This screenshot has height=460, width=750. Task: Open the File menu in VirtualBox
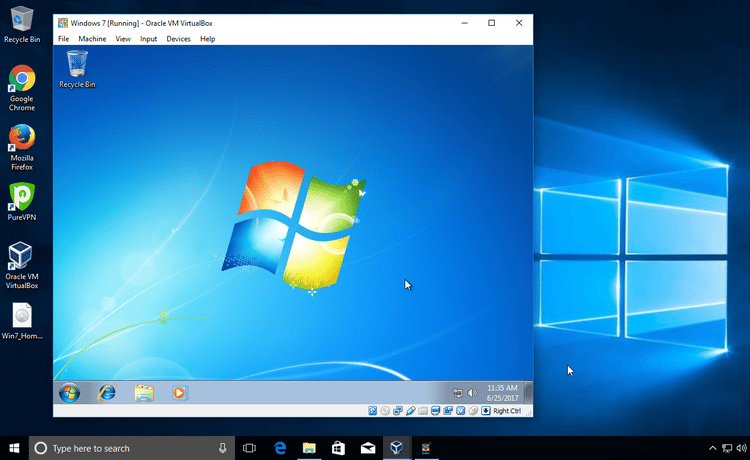[64, 39]
